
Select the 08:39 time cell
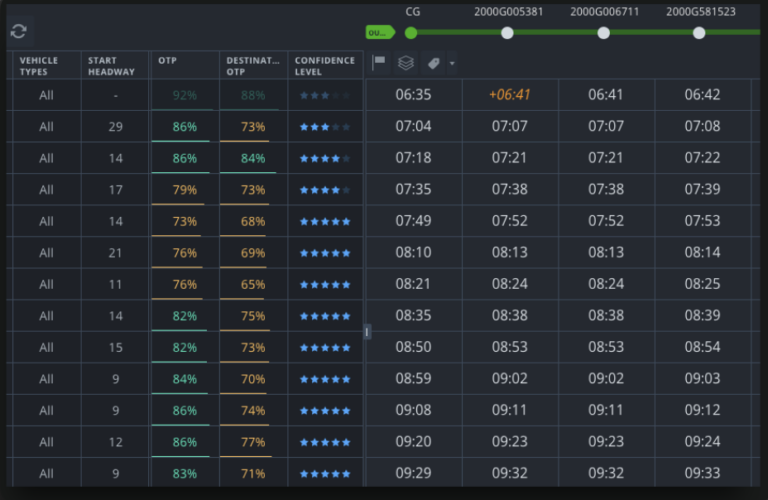(x=702, y=315)
